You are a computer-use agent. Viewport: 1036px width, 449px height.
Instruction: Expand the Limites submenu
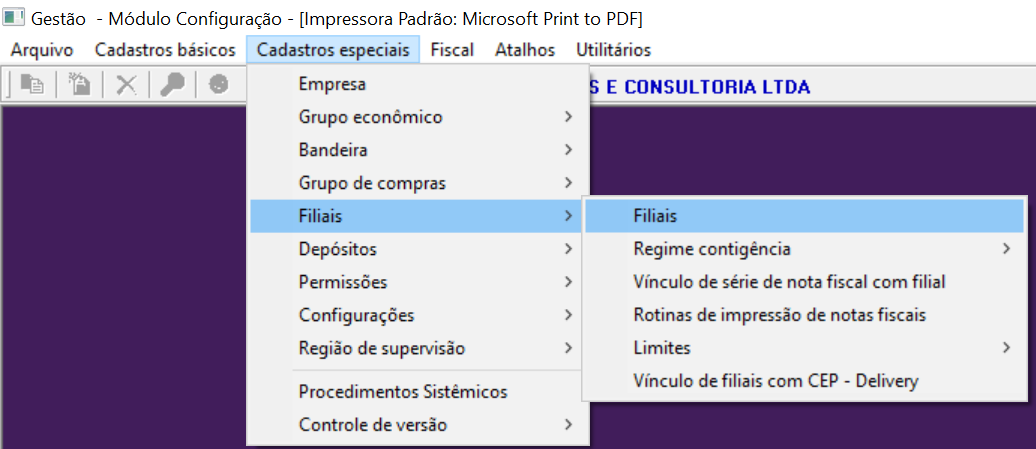662,348
